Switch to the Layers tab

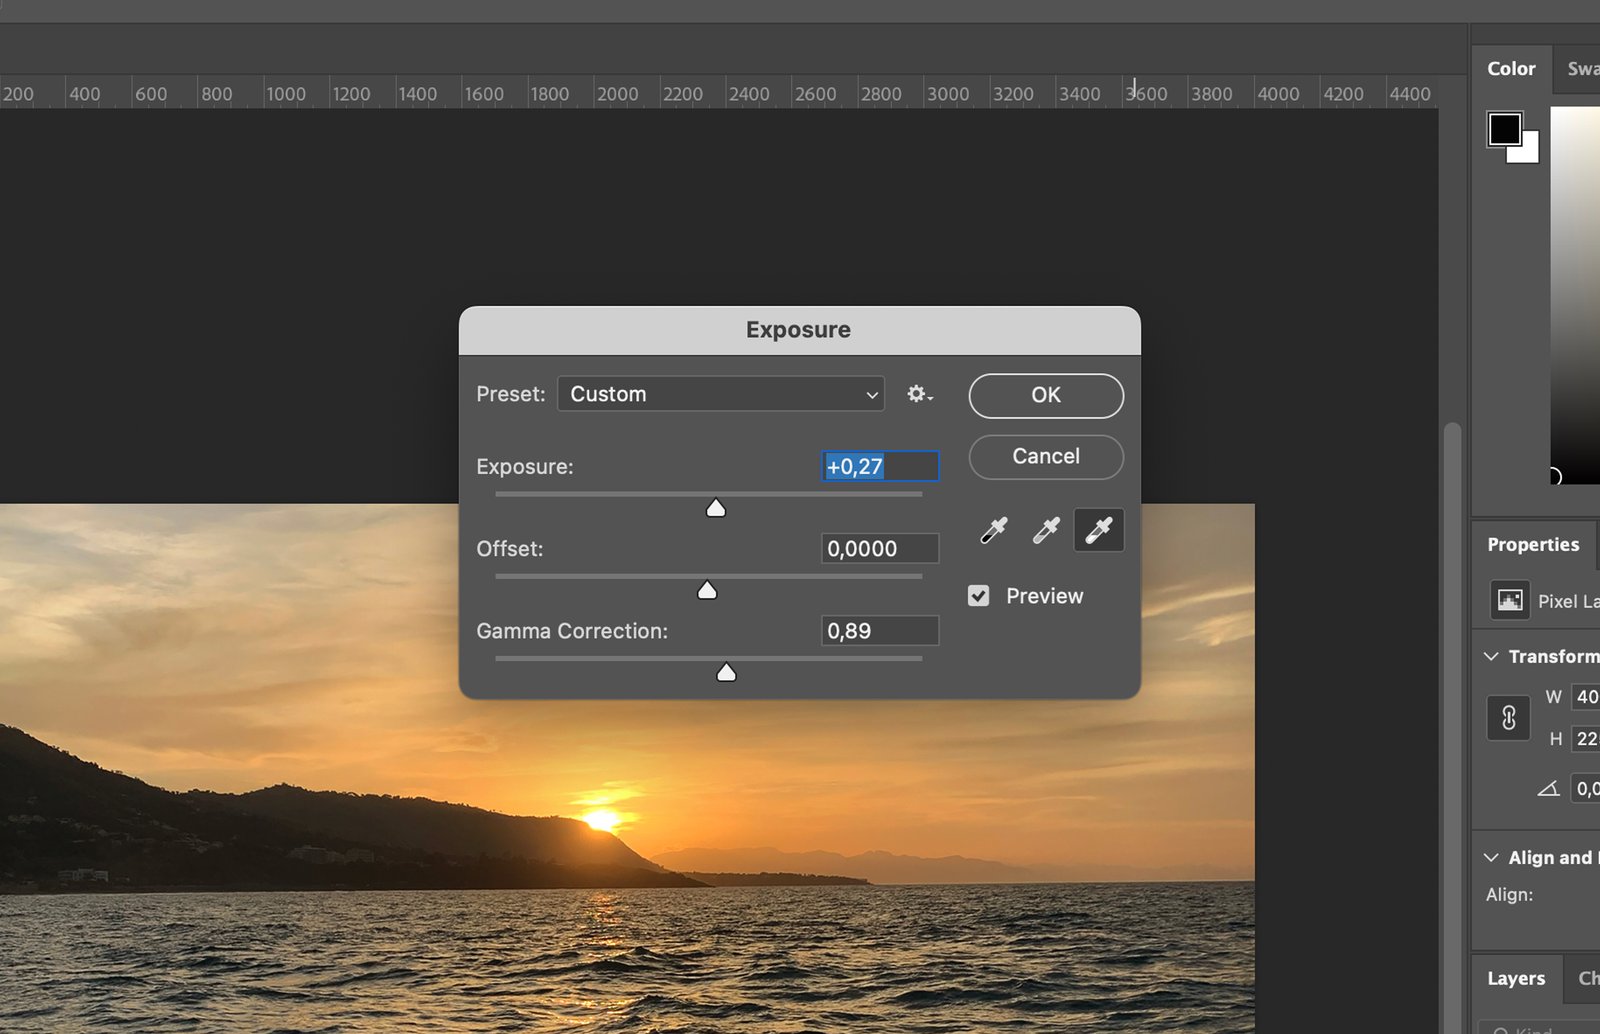tap(1515, 979)
